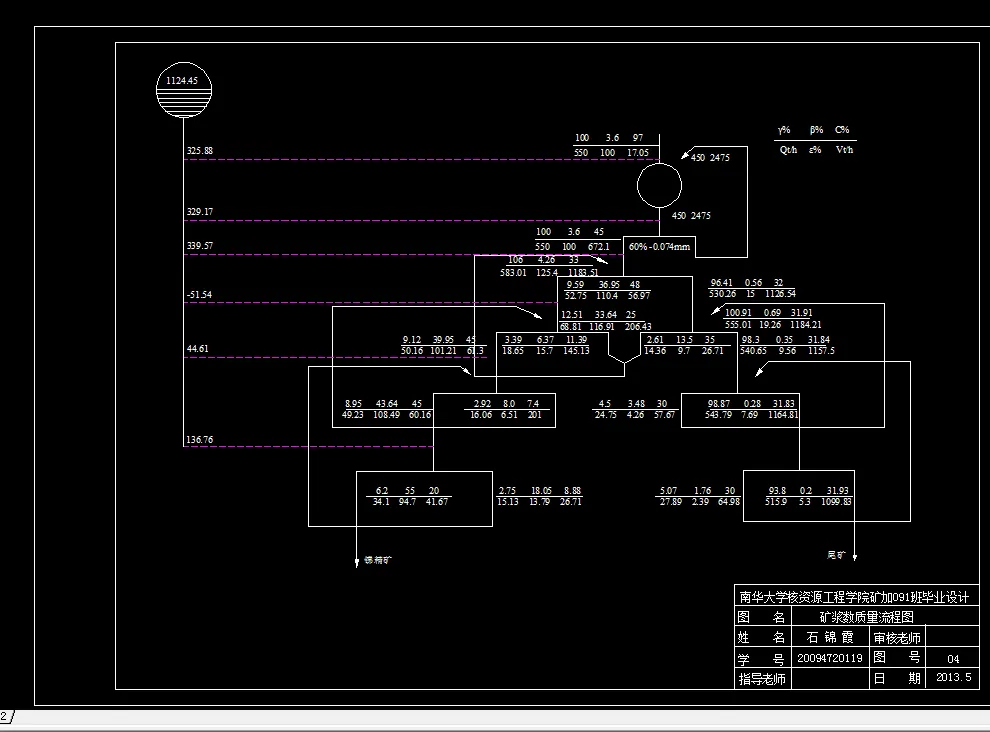Click the 56.97 value
990x732 pixels.
click(639, 296)
